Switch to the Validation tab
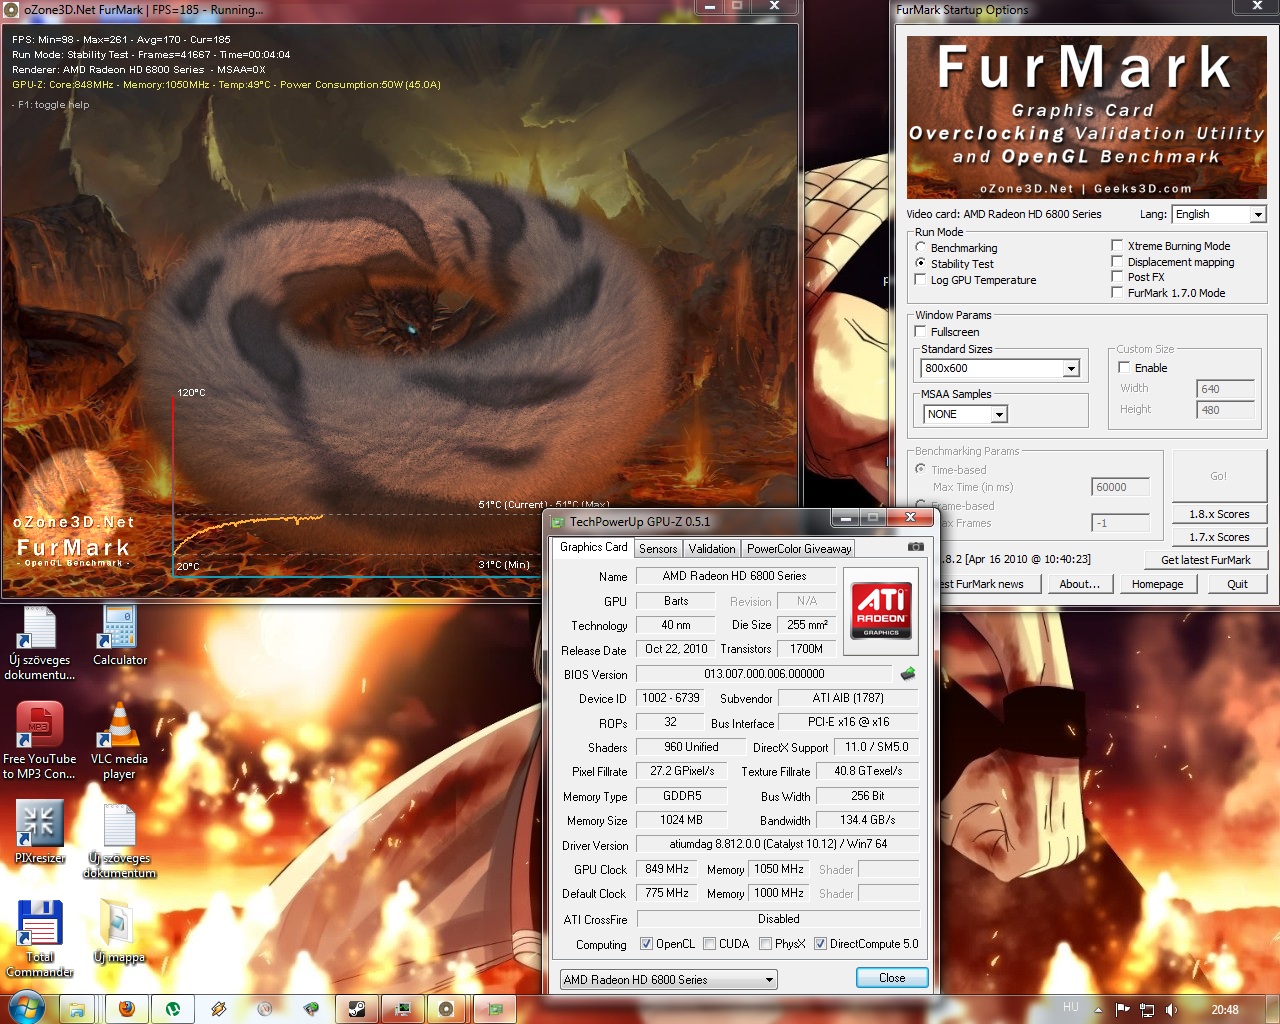Image resolution: width=1280 pixels, height=1024 pixels. 712,549
